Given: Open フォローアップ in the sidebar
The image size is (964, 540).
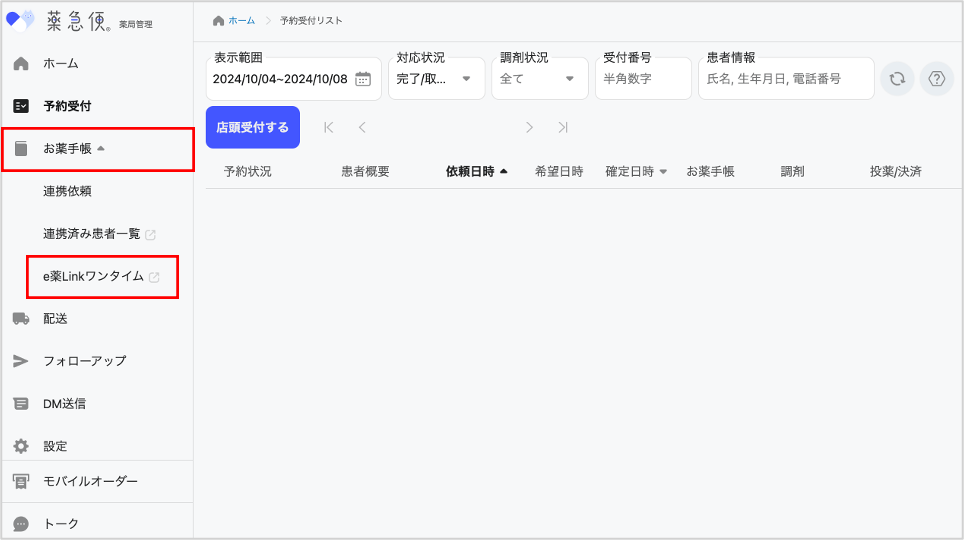Looking at the screenshot, I should tap(84, 361).
